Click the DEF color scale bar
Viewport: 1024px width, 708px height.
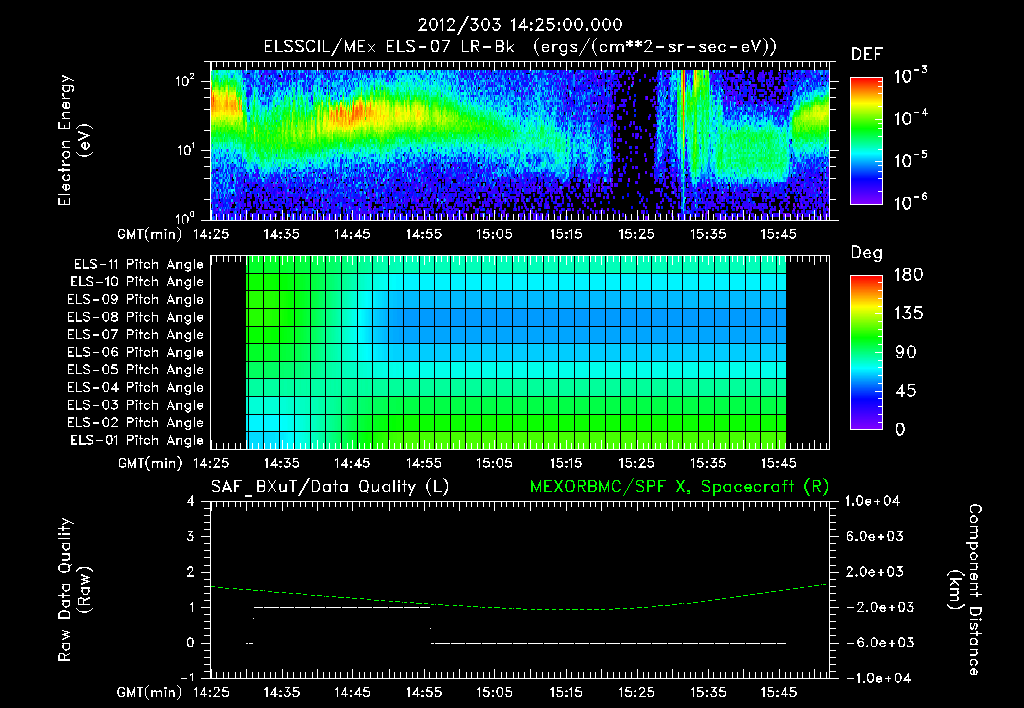click(x=866, y=140)
